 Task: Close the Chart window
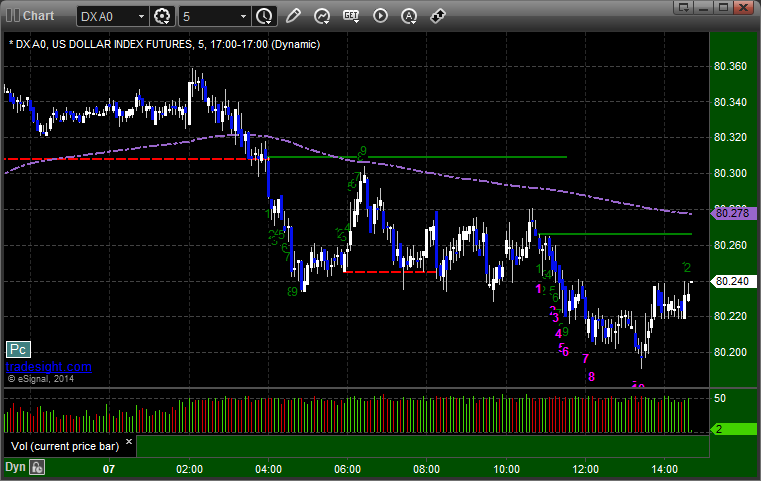click(x=743, y=7)
